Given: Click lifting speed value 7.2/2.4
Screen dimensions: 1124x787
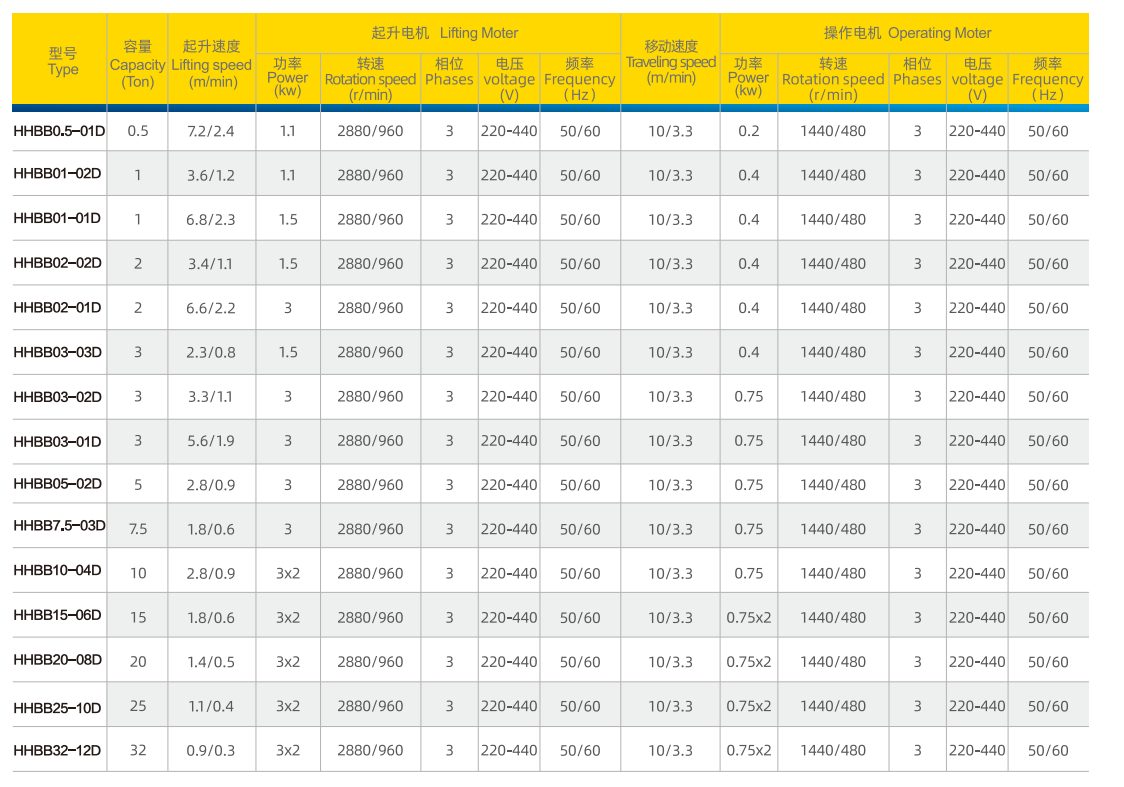Looking at the screenshot, I should (x=211, y=132).
